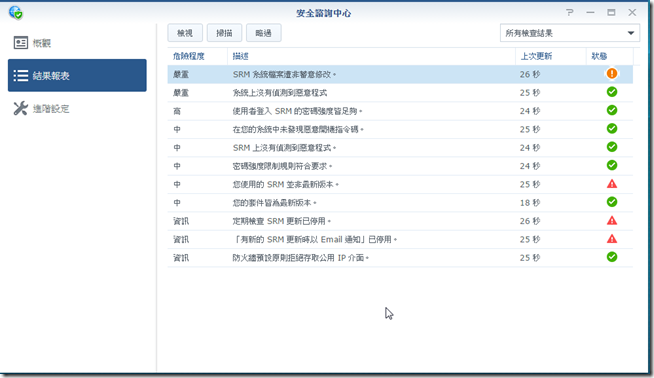
Task: Select the 結果報表 results tab
Action: coord(77,75)
